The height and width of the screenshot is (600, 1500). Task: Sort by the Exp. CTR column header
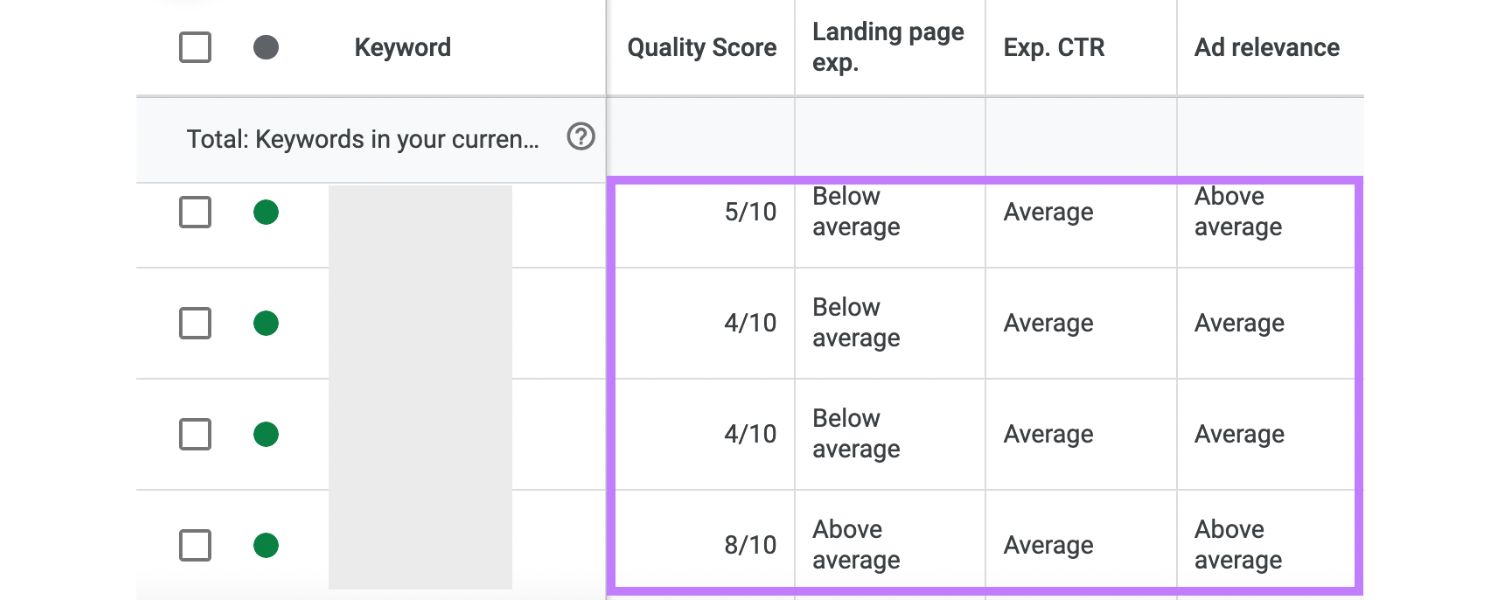tap(1053, 47)
